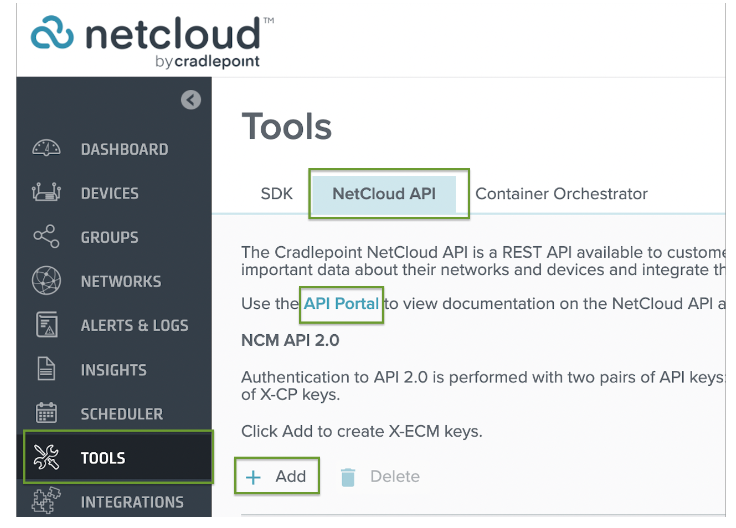The image size is (736, 528).
Task: Click the Groups share-node icon
Action: 46,237
